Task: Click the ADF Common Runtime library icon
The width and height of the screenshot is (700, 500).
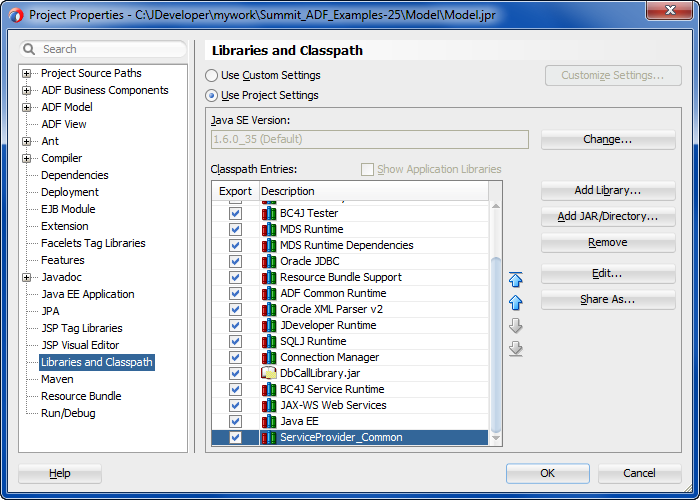Action: pyautogui.click(x=269, y=294)
